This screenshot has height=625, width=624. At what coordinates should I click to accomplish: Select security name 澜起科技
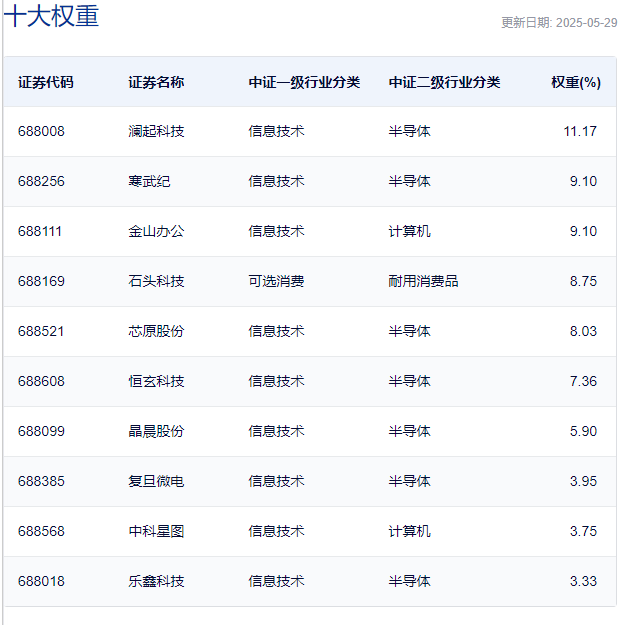156,131
